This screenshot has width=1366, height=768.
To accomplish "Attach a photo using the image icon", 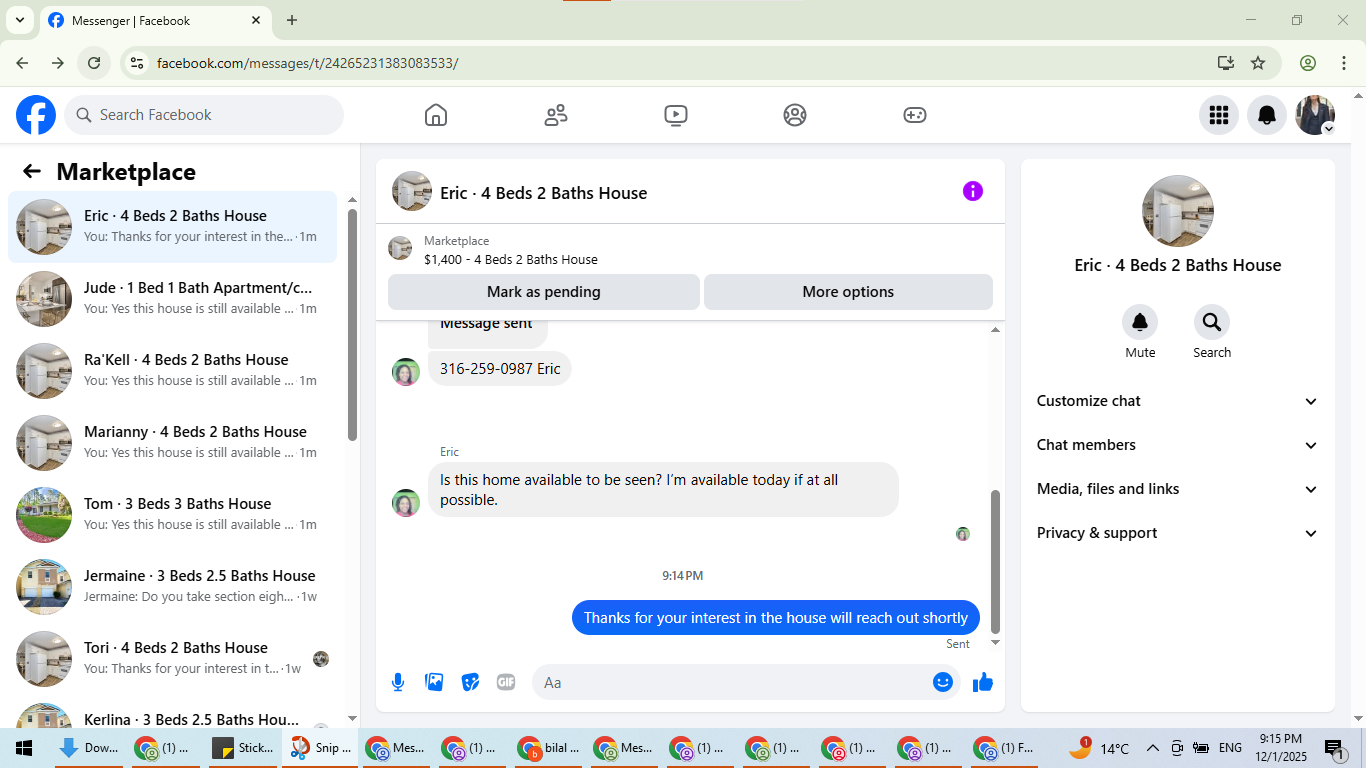I will coord(434,682).
